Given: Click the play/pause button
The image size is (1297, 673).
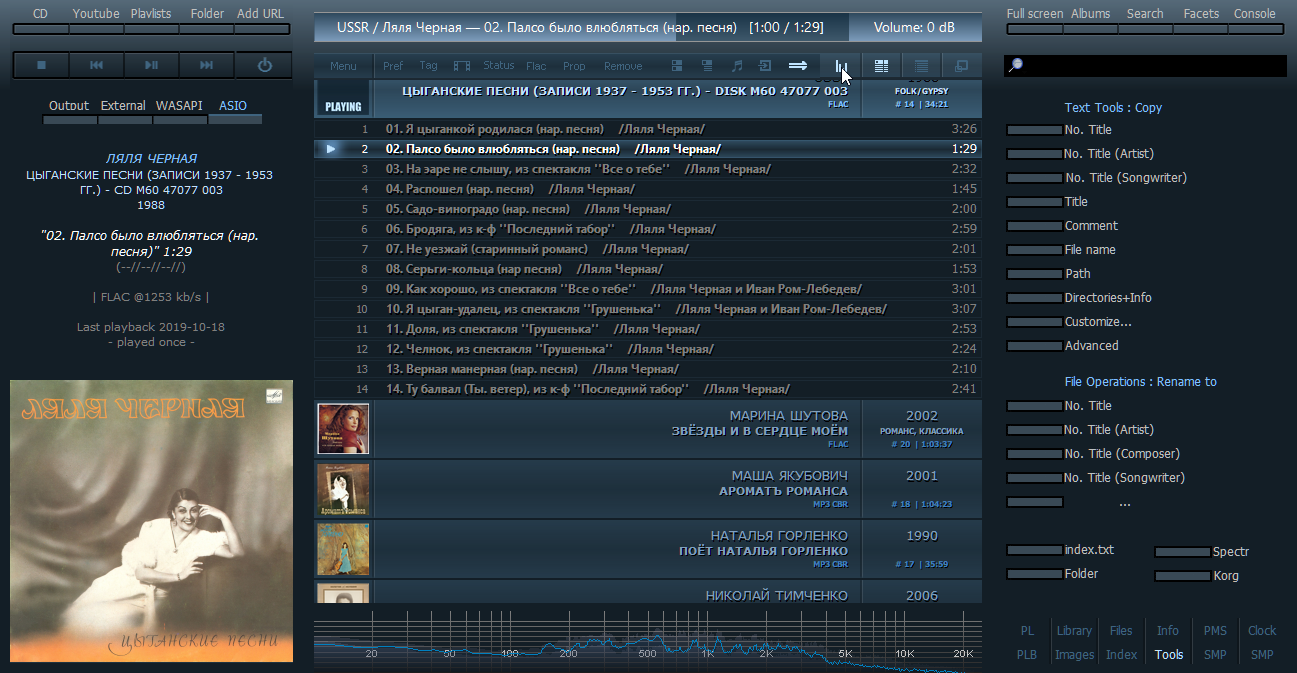Looking at the screenshot, I should 152,65.
